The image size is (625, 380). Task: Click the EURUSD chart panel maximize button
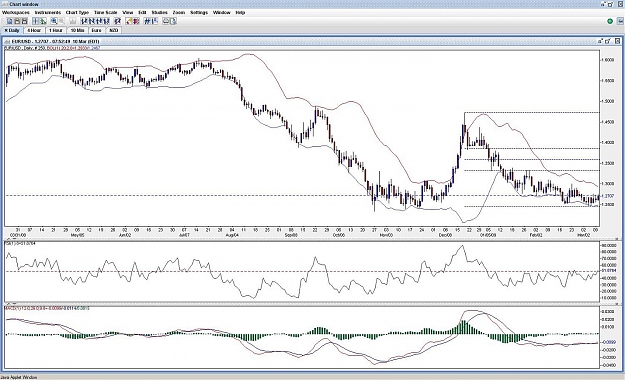pyautogui.click(x=608, y=41)
